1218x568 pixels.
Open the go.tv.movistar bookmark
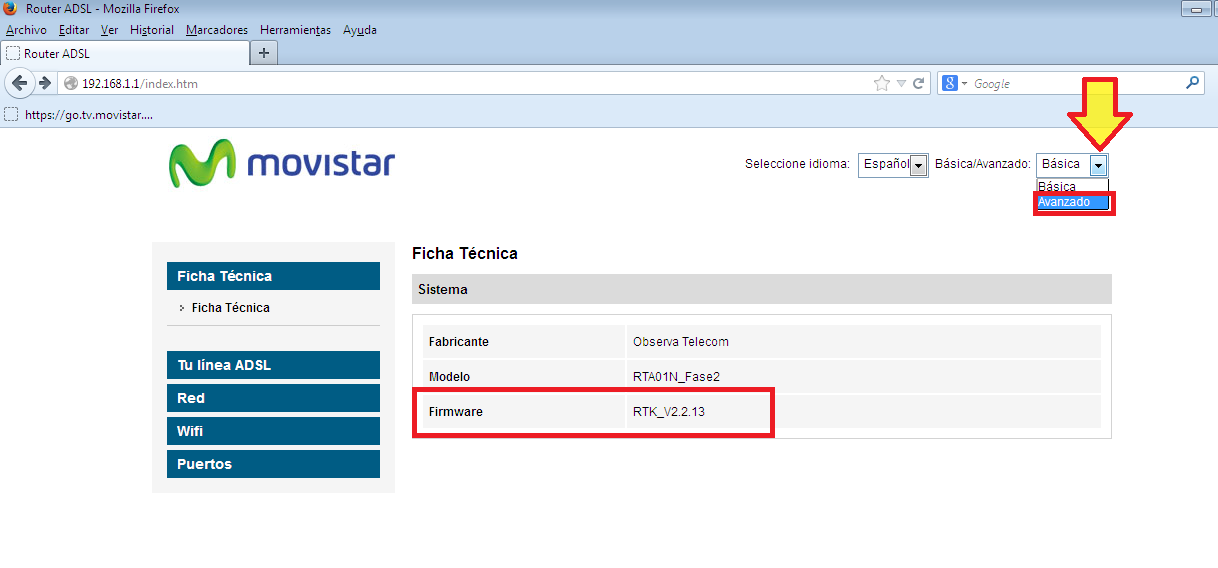click(x=79, y=115)
